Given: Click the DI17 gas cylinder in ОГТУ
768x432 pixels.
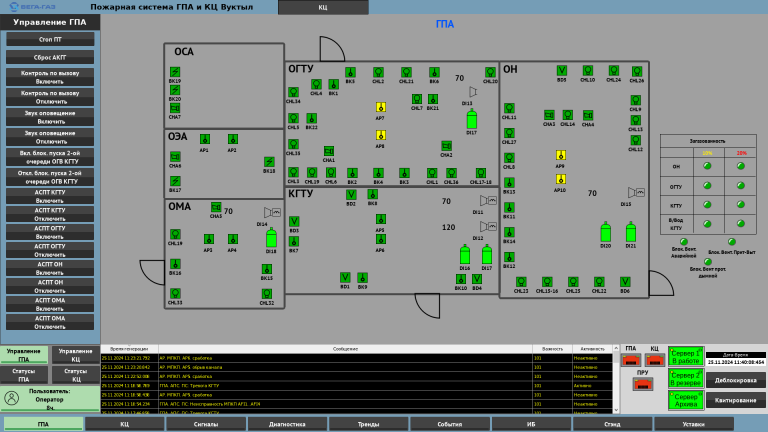Looking at the screenshot, I should click(x=472, y=119).
